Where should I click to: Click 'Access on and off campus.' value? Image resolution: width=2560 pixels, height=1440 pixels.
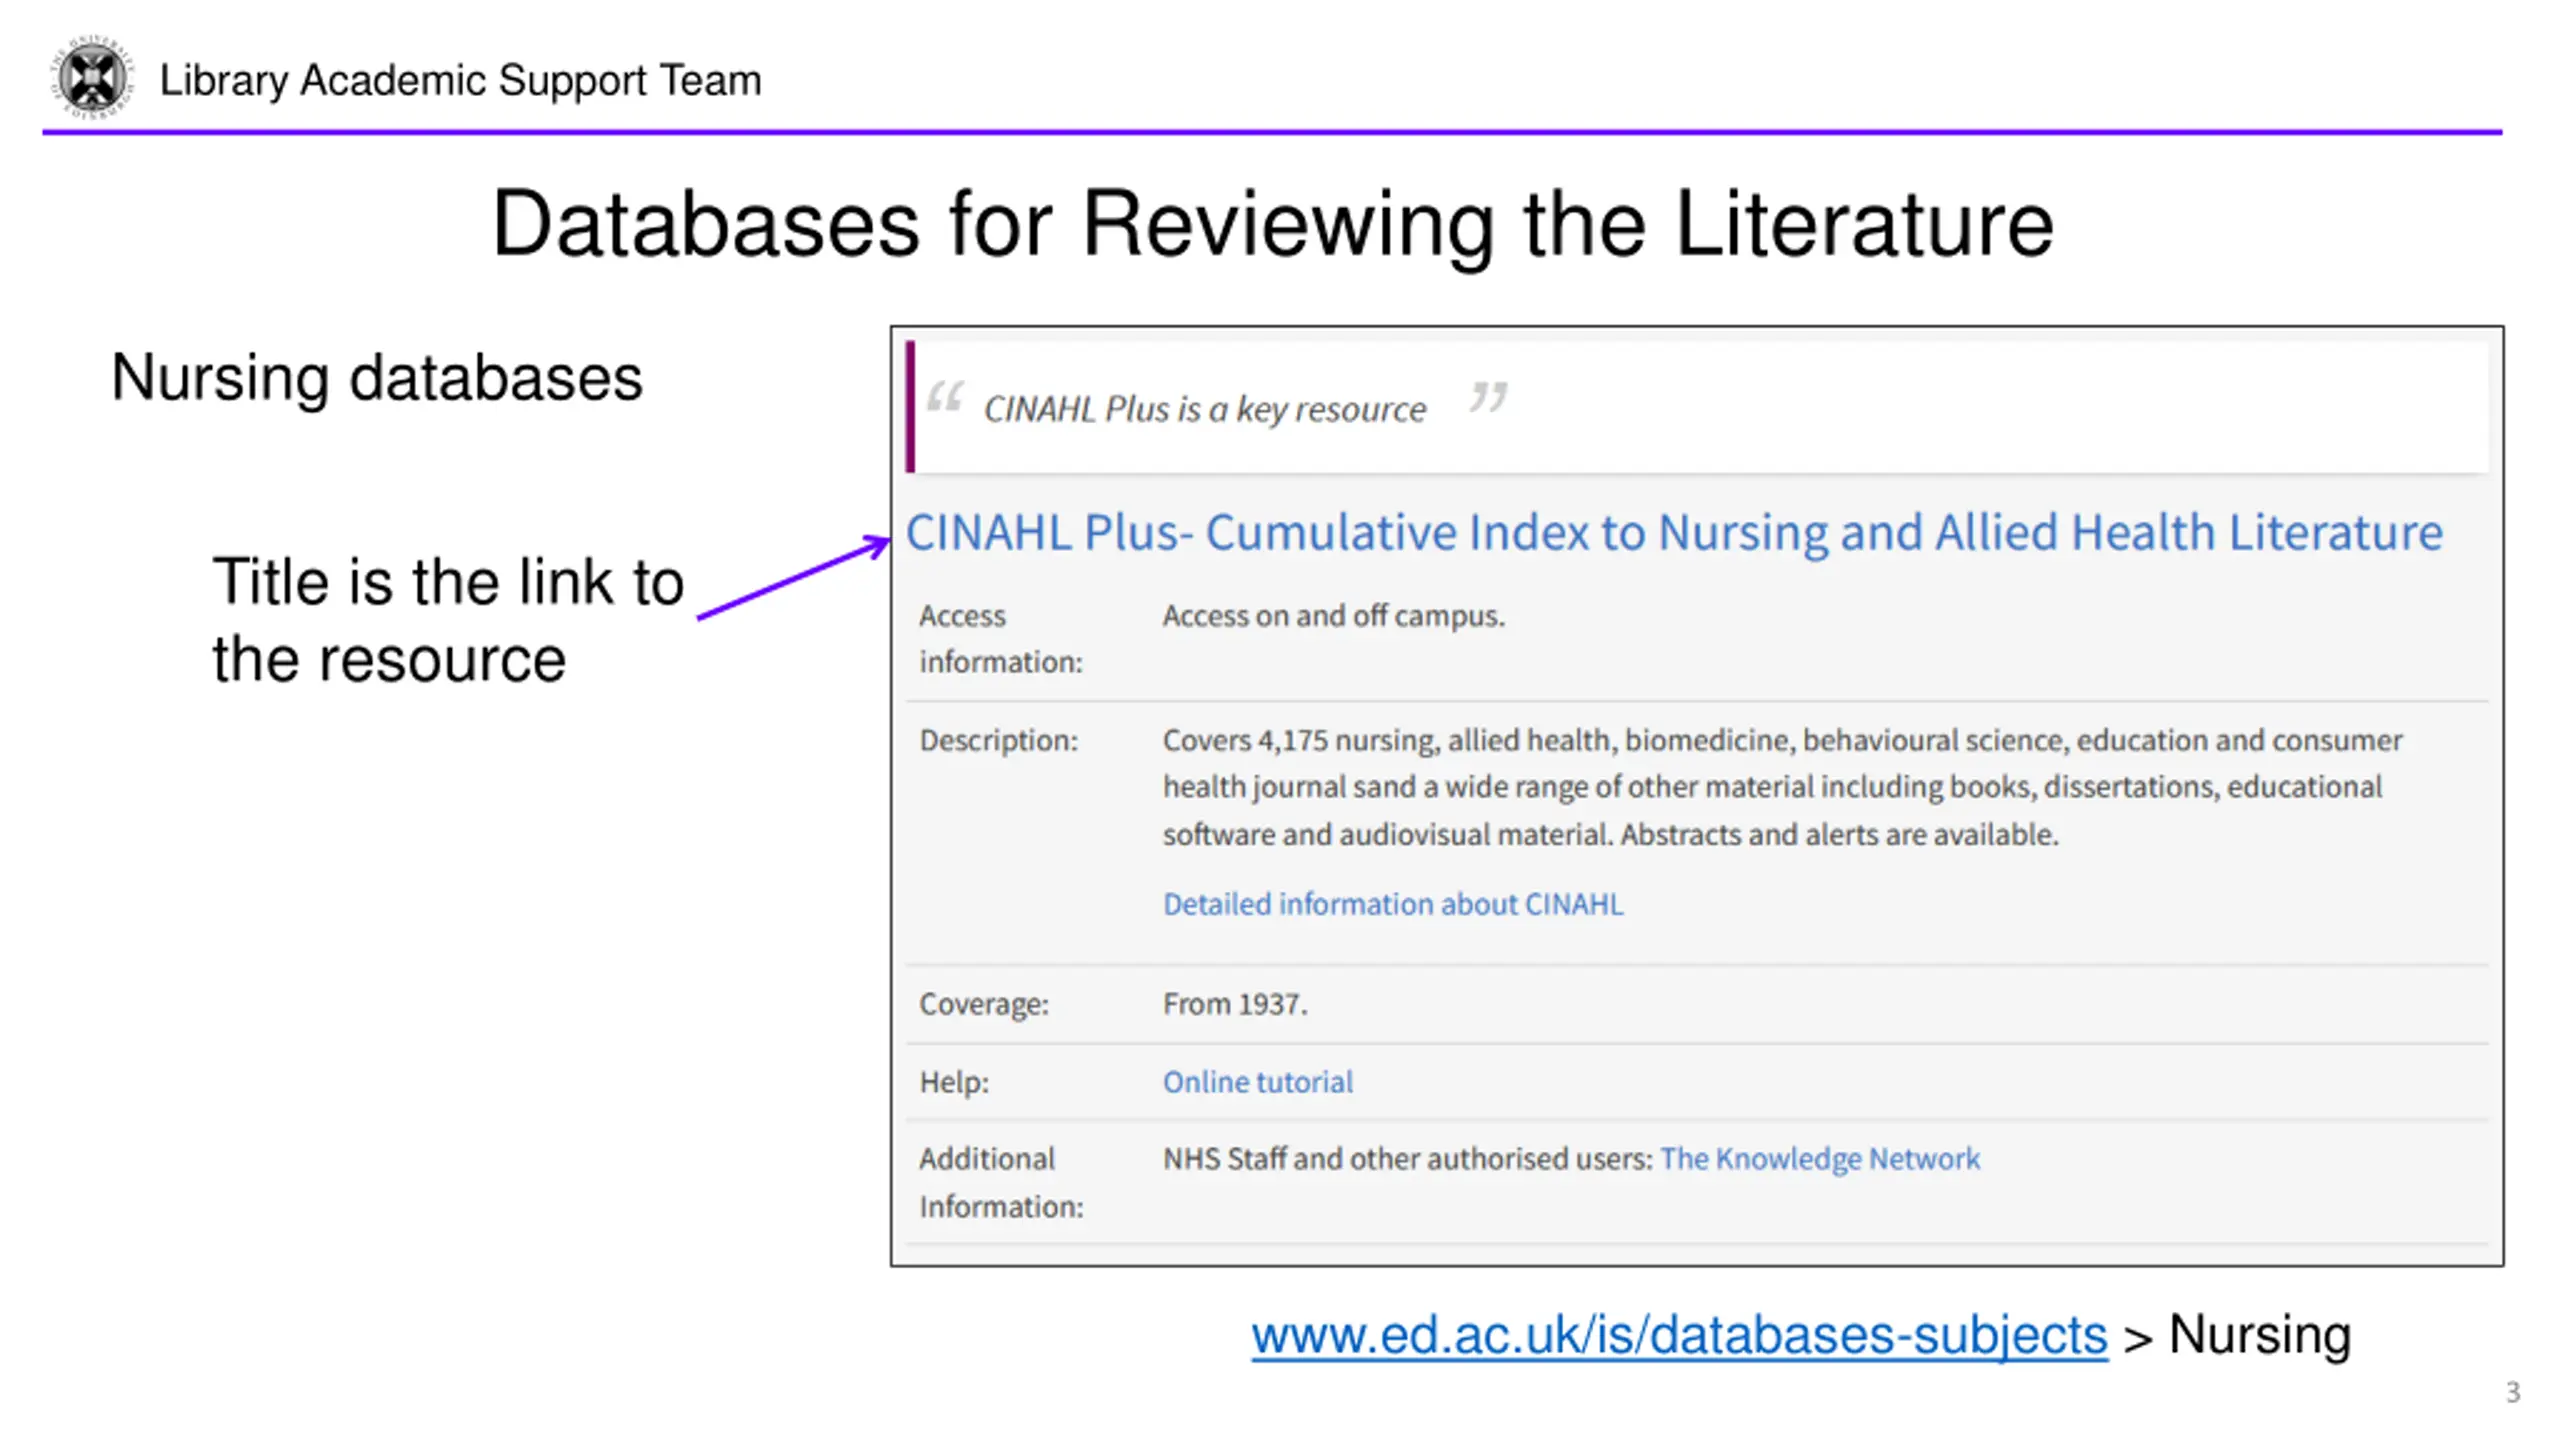click(x=1333, y=616)
